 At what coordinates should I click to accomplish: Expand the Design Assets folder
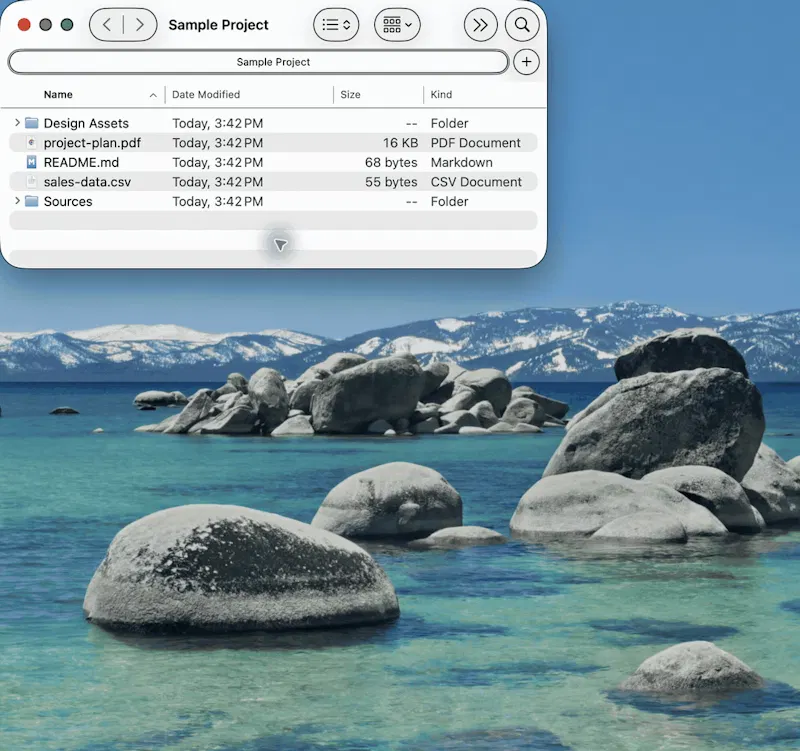[17, 122]
